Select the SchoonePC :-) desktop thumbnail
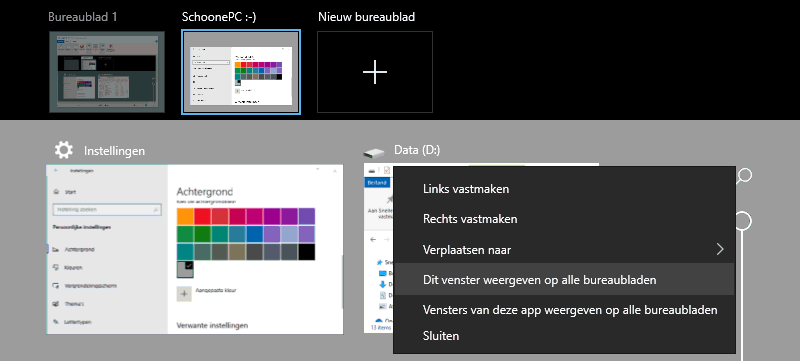This screenshot has width=800, height=361. pyautogui.click(x=241, y=72)
